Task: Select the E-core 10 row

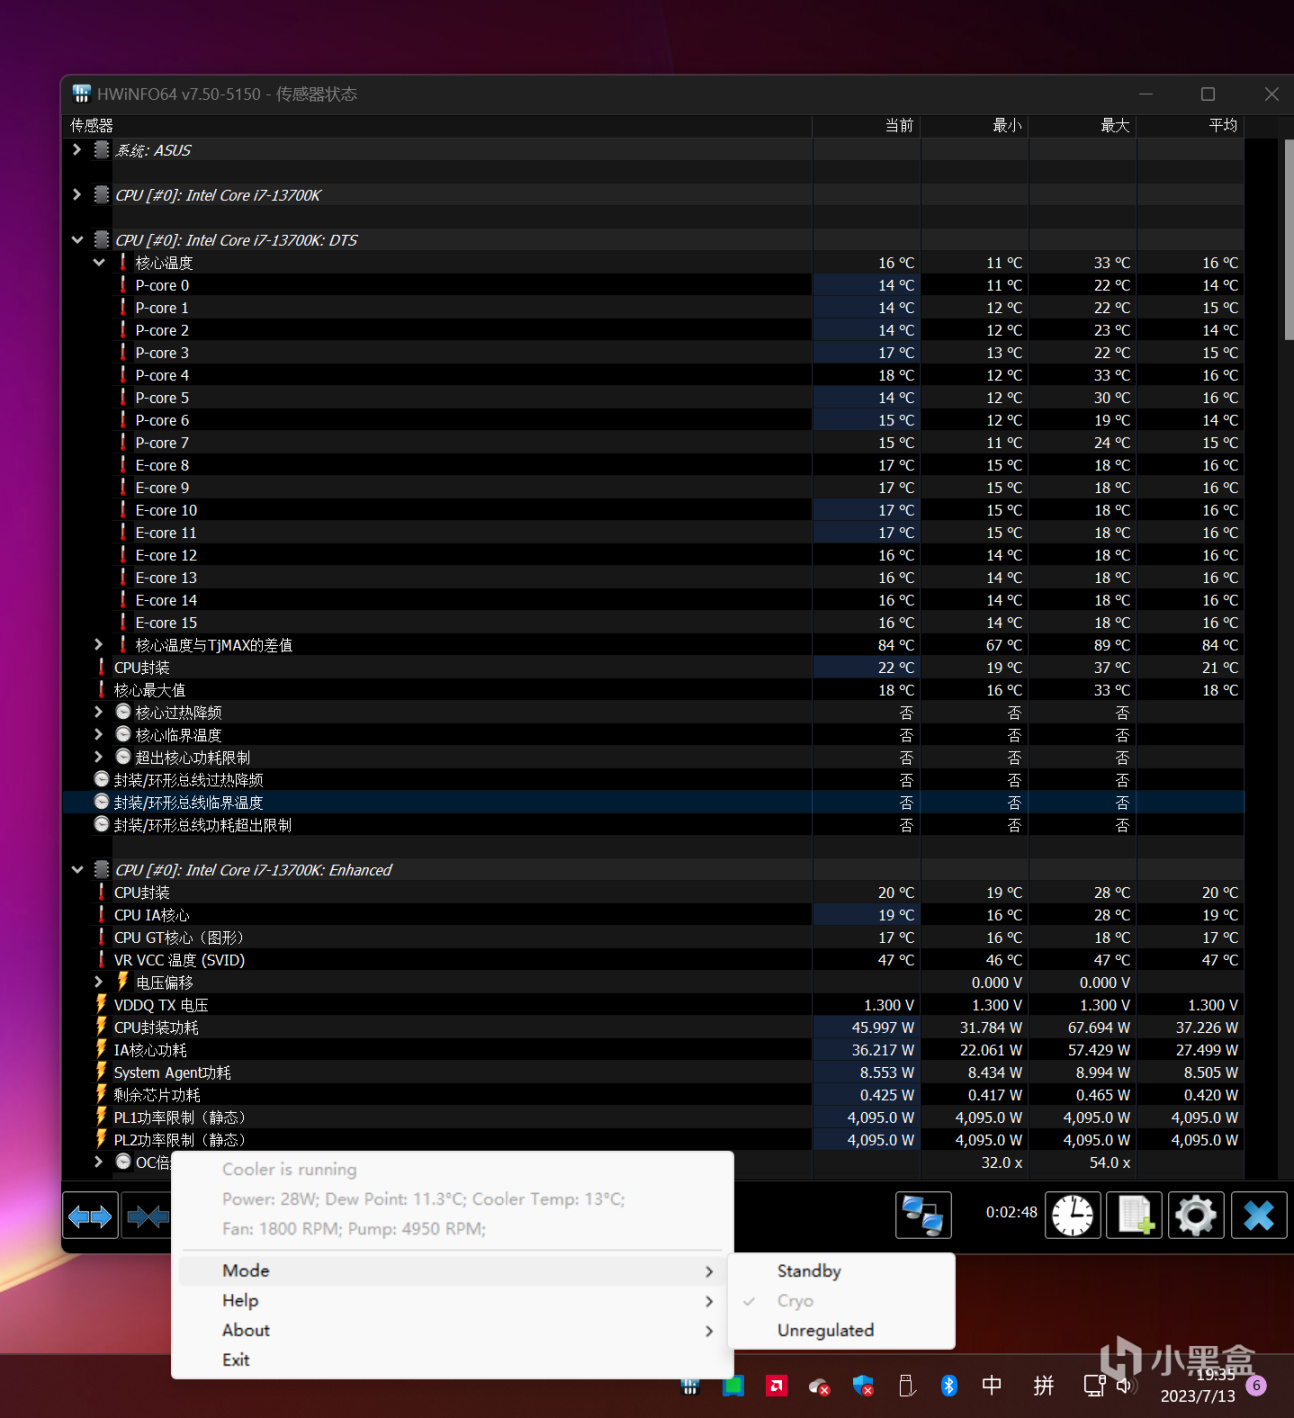Action: point(653,510)
